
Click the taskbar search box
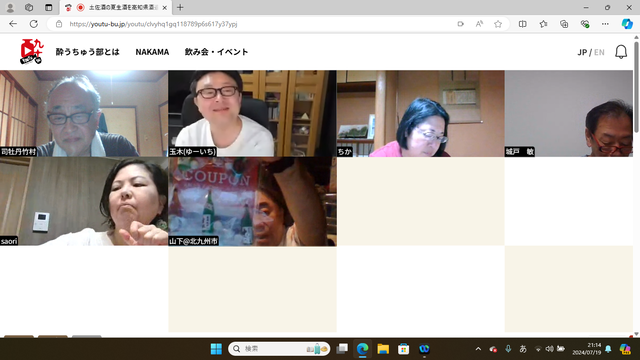[279, 349]
